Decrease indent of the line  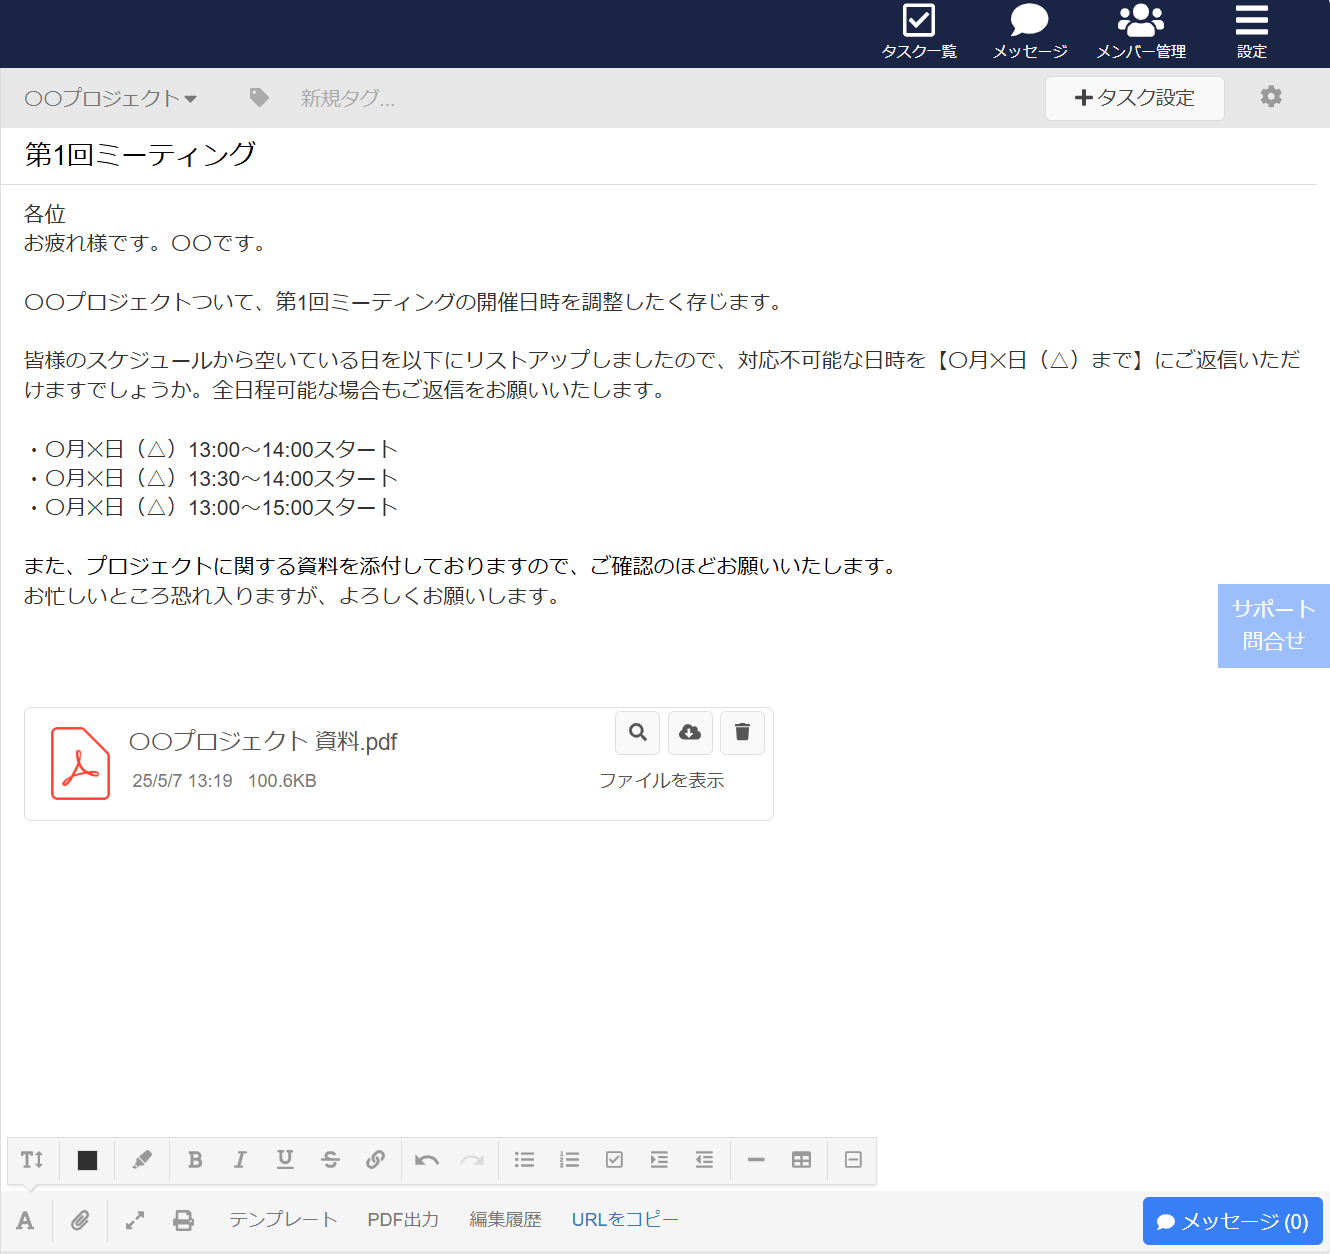(x=704, y=1160)
